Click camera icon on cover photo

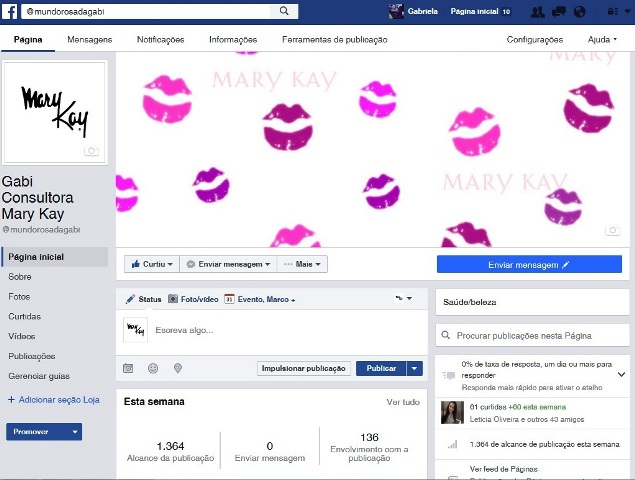click(613, 230)
